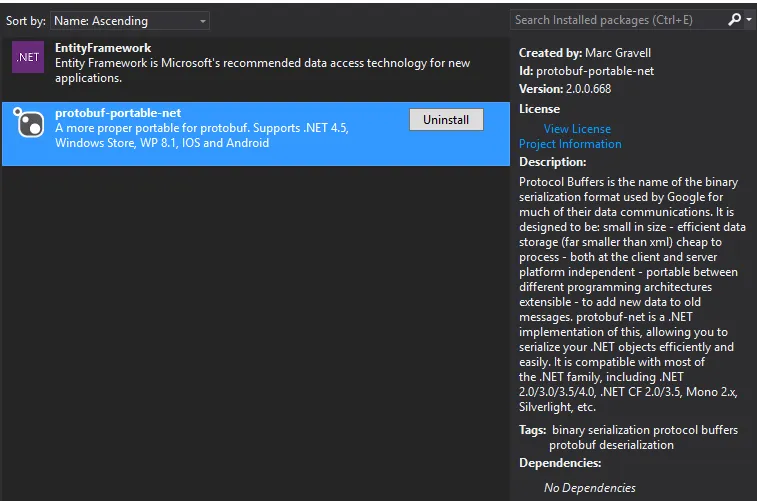Screen dimensions: 757x501
Task: Click the search magnifier icon
Action: [734, 20]
